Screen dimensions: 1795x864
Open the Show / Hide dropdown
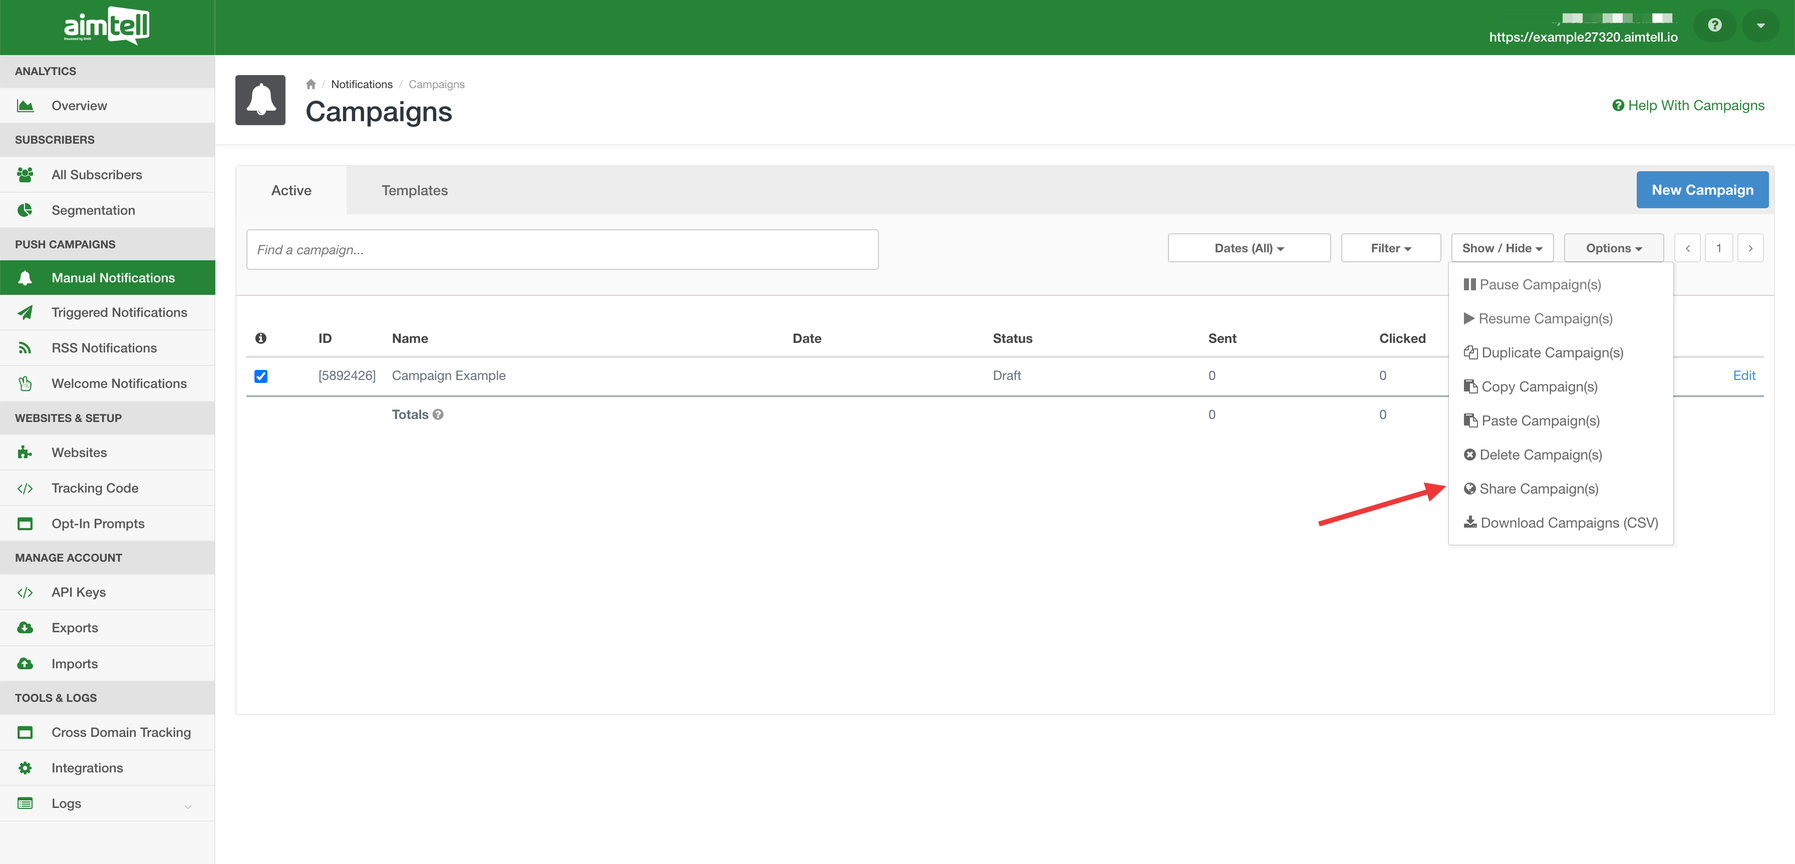pyautogui.click(x=1502, y=248)
